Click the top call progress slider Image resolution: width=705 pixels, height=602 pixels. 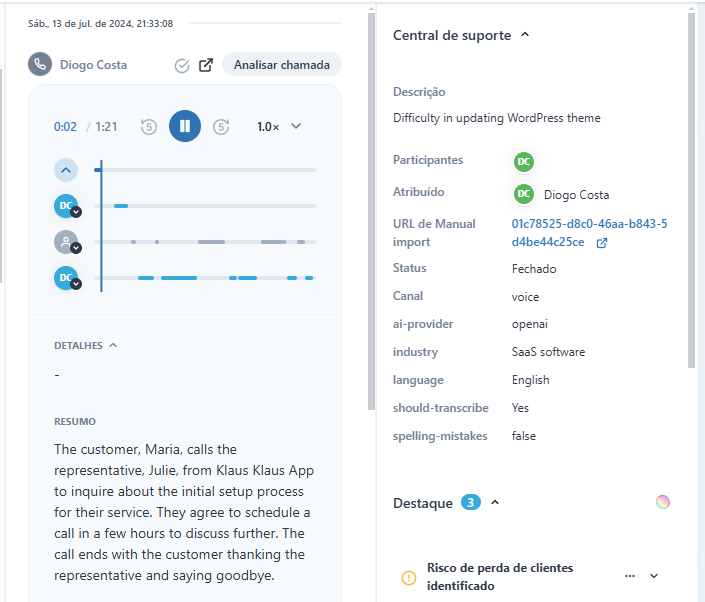tap(205, 170)
